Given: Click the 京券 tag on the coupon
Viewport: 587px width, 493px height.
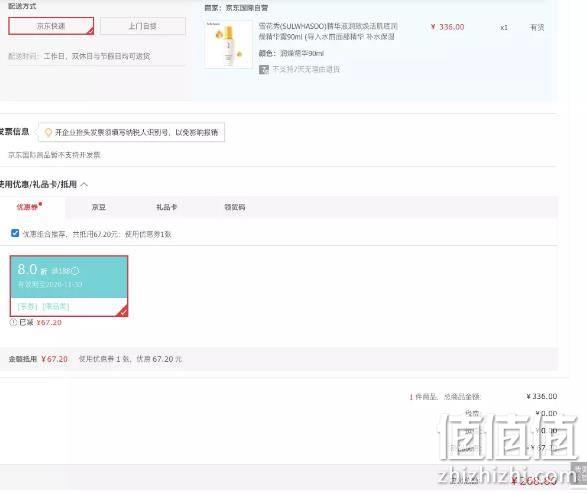Looking at the screenshot, I should click(27, 307).
